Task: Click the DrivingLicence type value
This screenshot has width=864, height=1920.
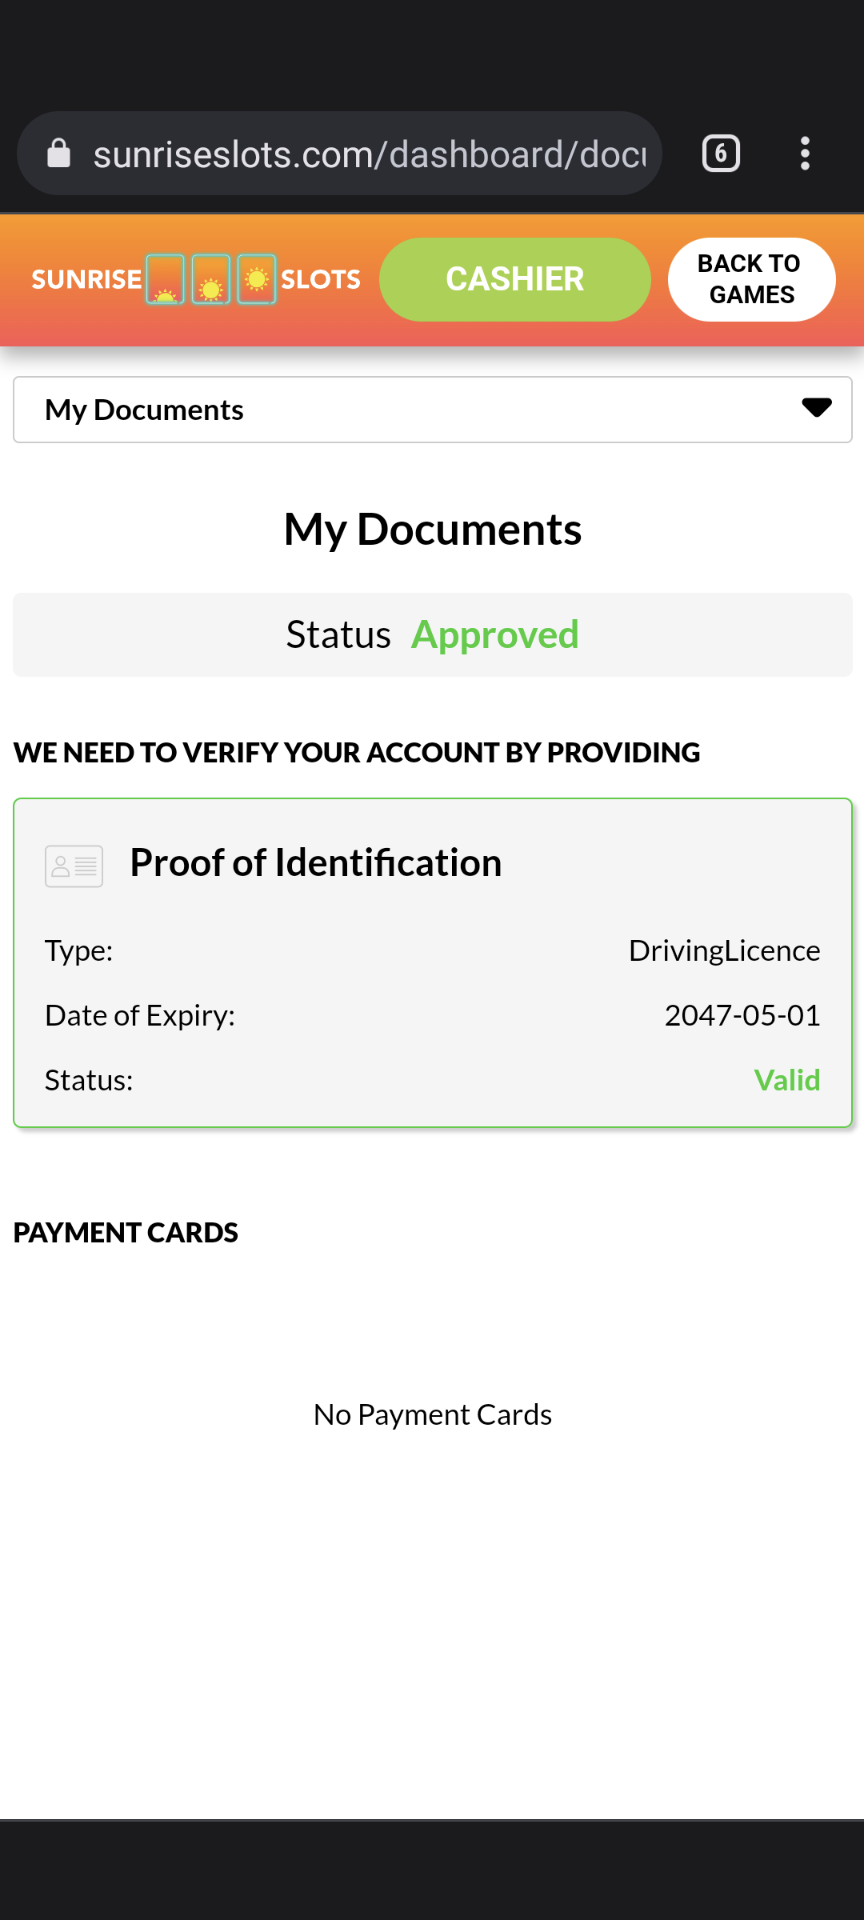Action: (x=724, y=951)
